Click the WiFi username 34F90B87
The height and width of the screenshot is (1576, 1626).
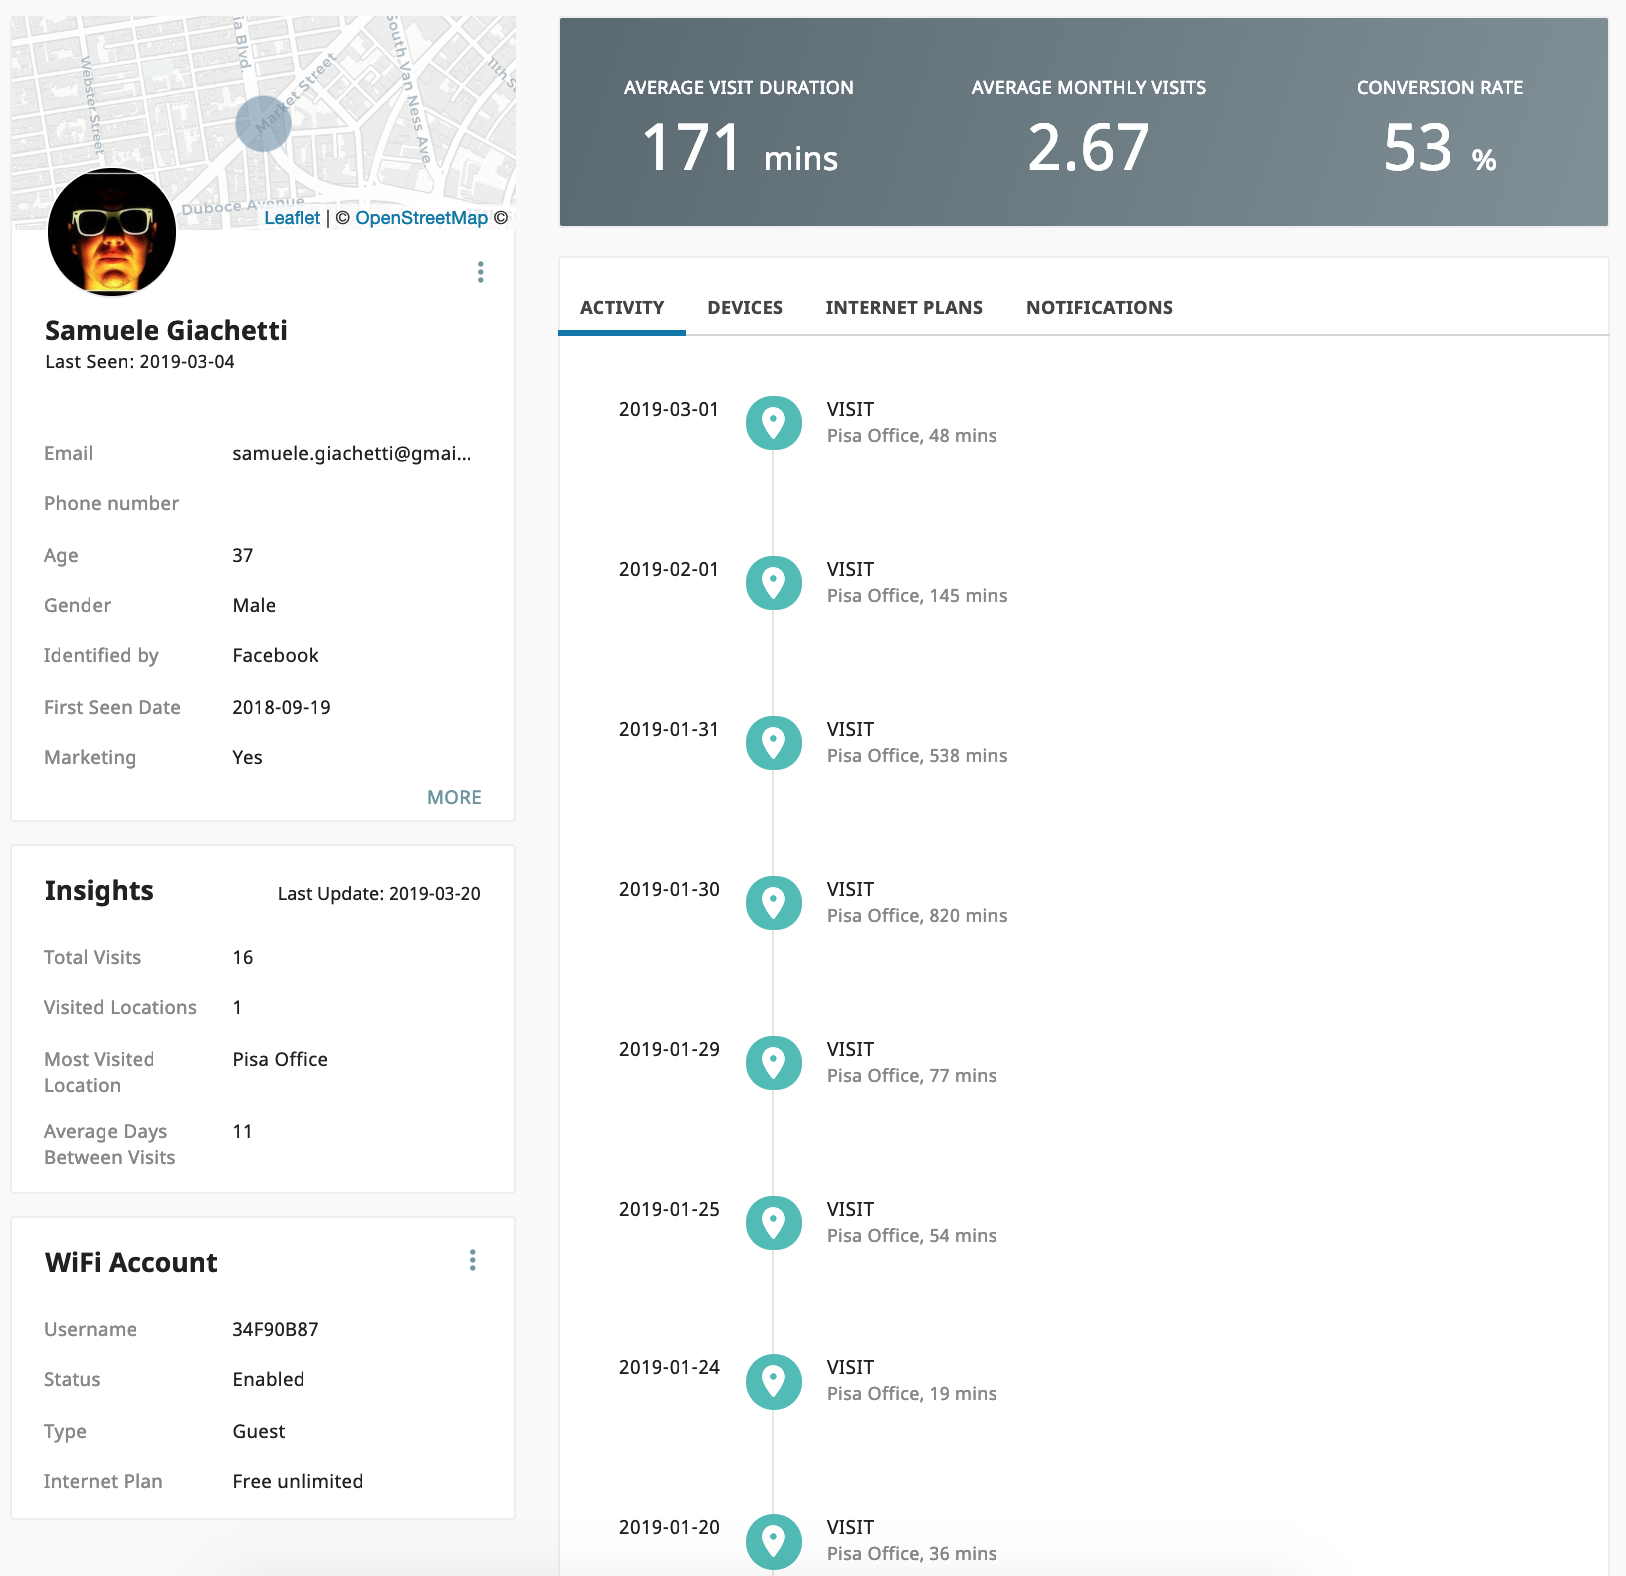click(275, 1329)
